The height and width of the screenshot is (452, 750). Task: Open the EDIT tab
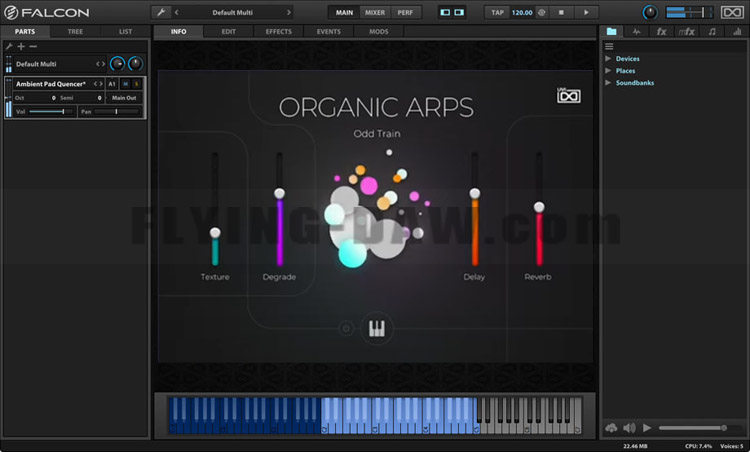[x=229, y=32]
